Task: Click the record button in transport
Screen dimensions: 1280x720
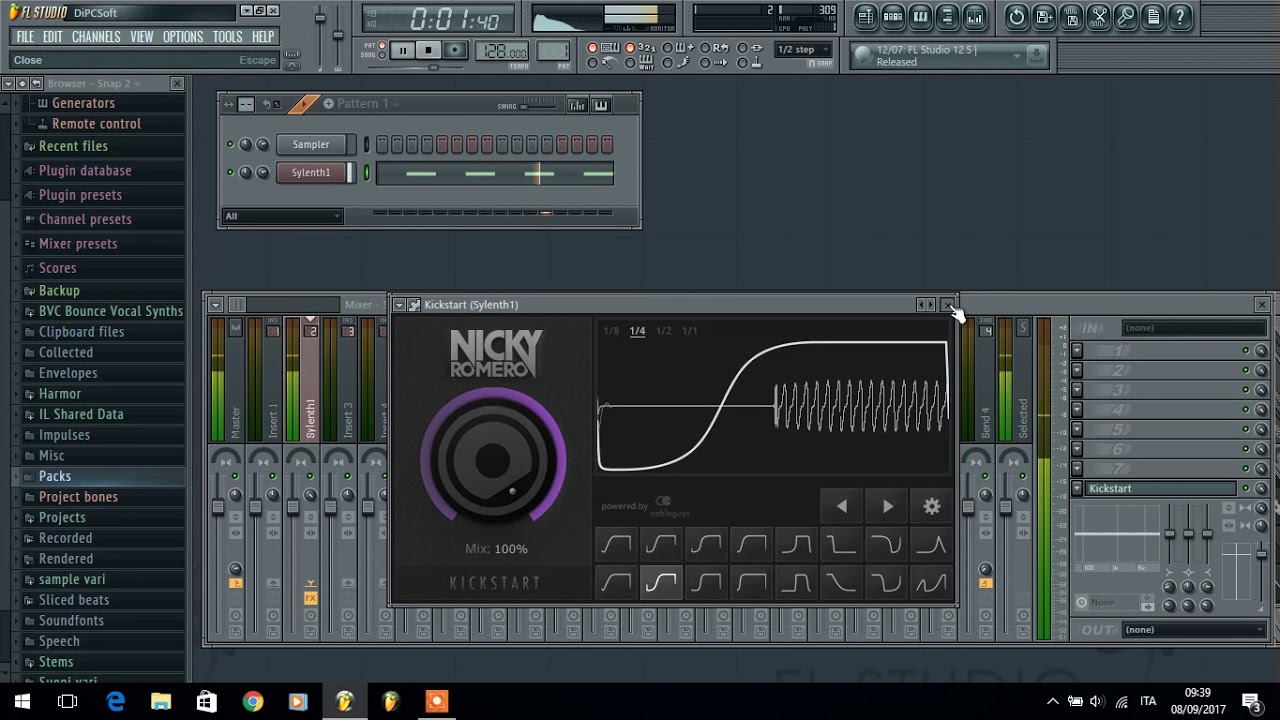Action: 455,50
